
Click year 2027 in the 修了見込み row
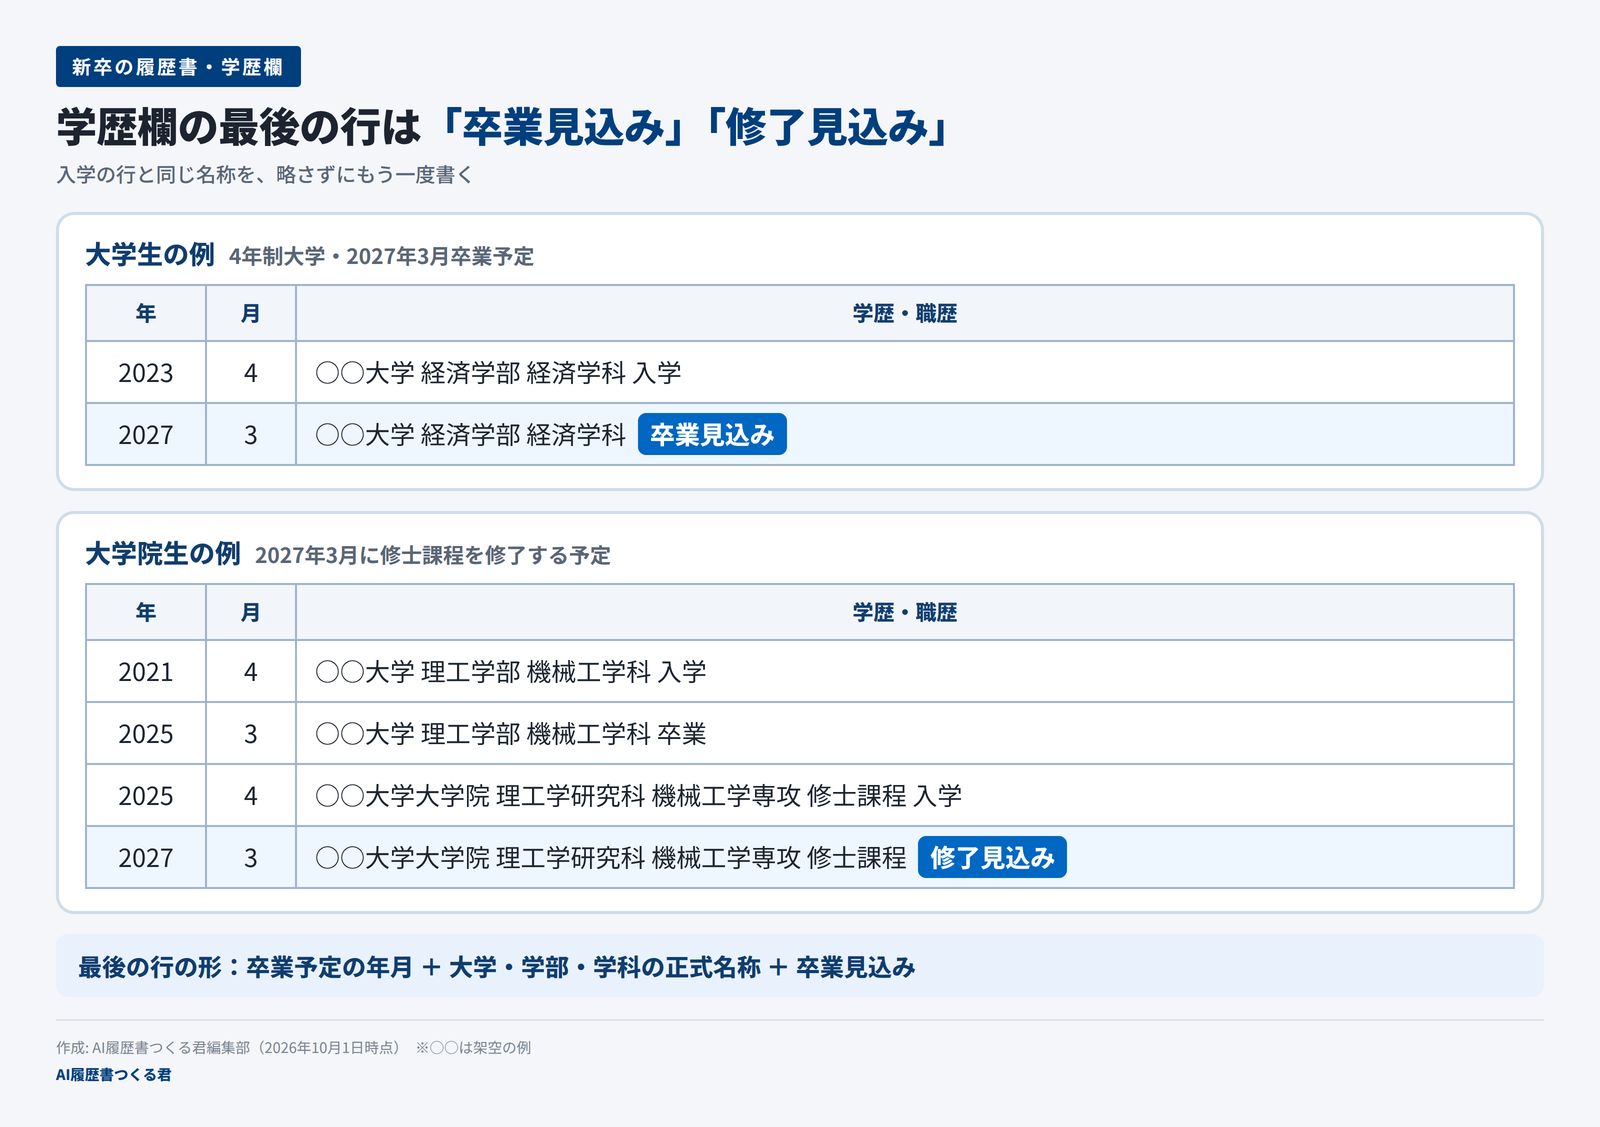(x=146, y=858)
